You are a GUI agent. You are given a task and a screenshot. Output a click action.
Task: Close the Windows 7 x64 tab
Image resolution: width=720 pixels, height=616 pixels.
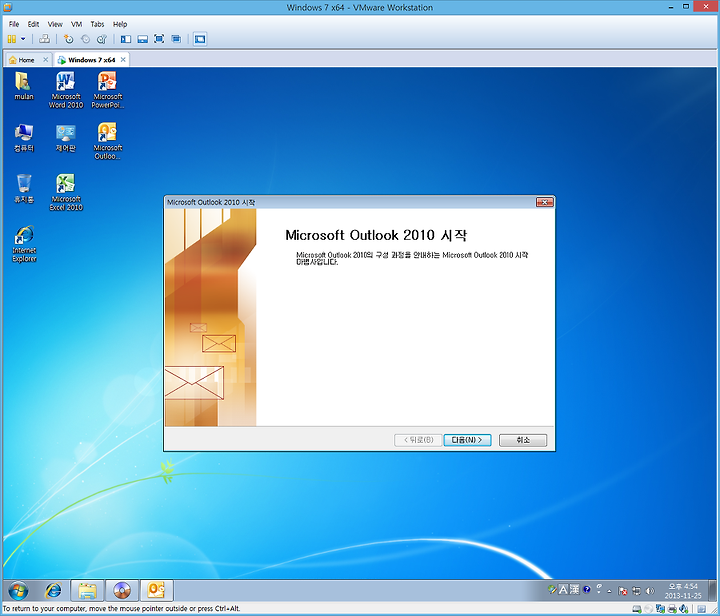123,60
